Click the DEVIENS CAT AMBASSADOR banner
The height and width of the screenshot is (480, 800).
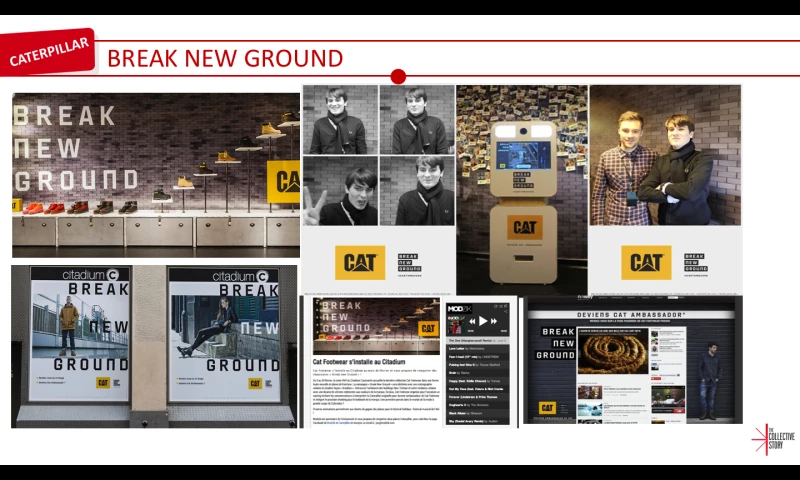[x=631, y=315]
